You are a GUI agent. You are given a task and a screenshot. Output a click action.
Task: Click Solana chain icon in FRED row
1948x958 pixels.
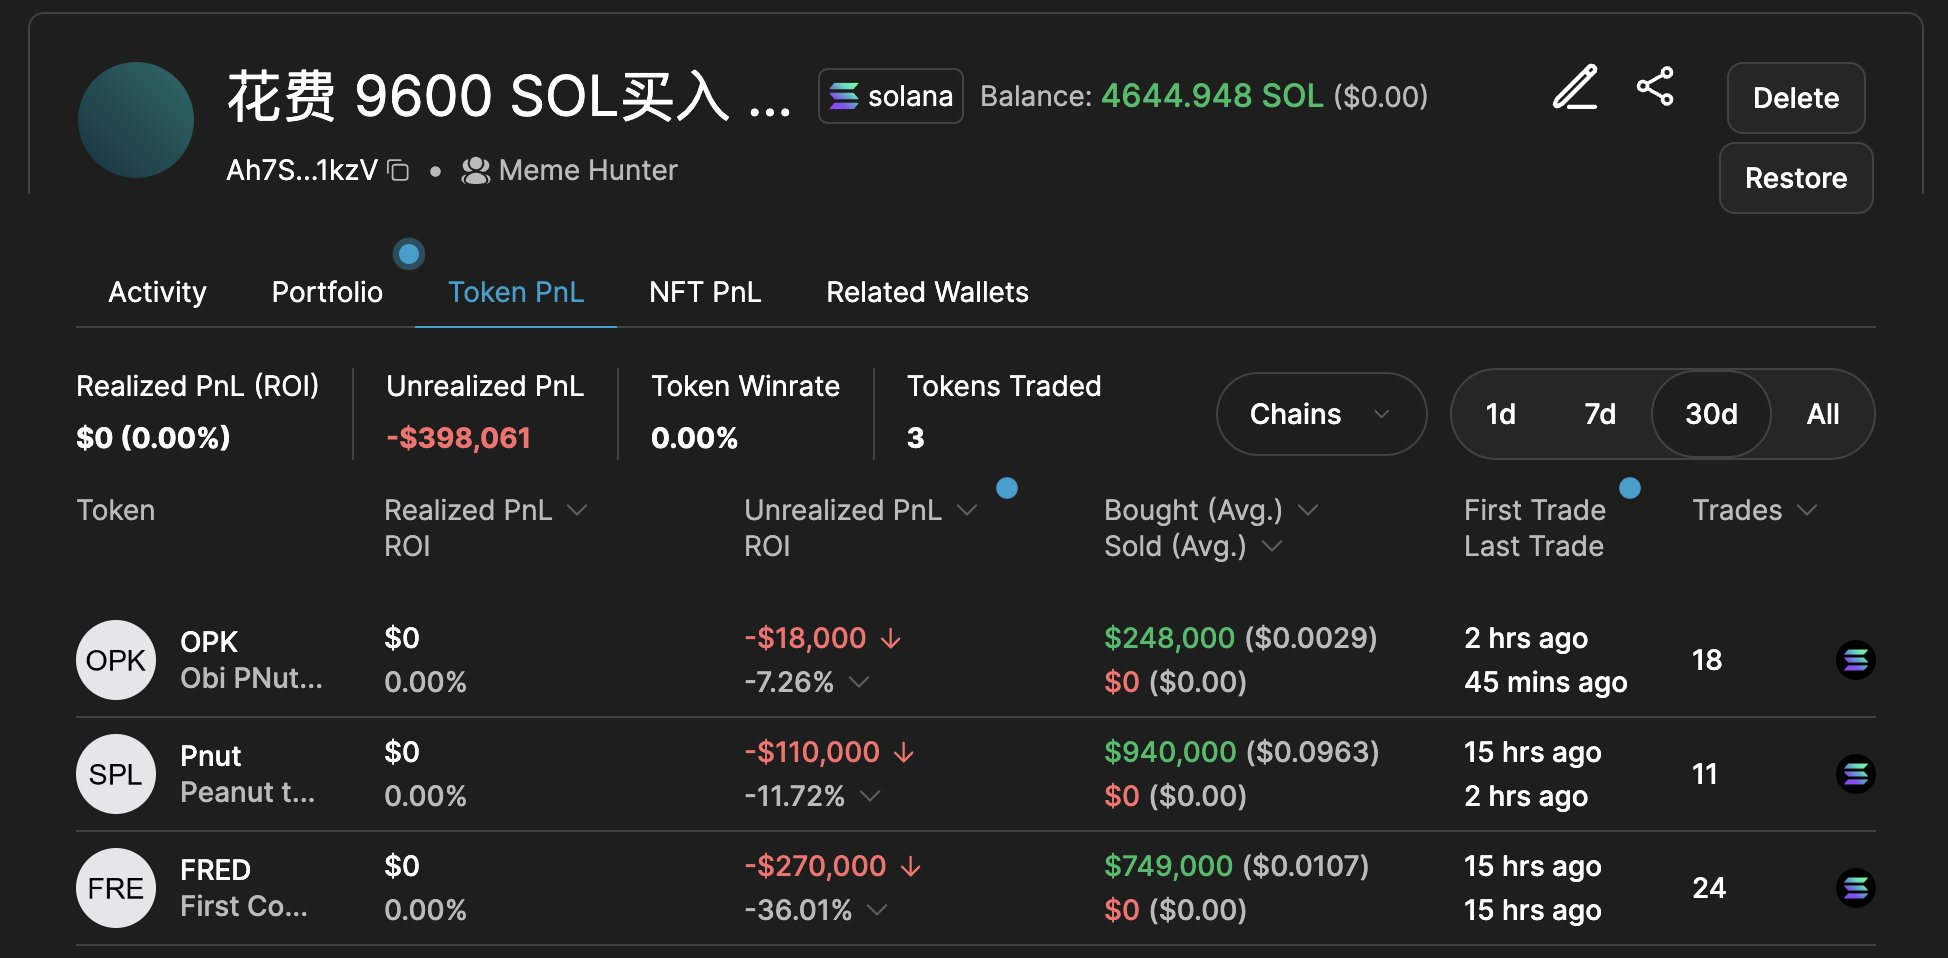point(1855,888)
